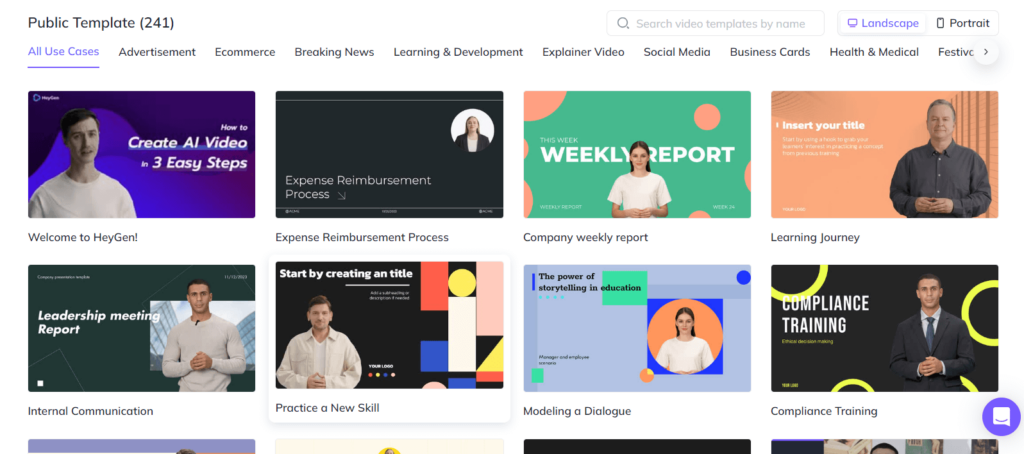The image size is (1024, 454).
Task: Select the All Use Cases tab
Action: pyautogui.click(x=63, y=52)
